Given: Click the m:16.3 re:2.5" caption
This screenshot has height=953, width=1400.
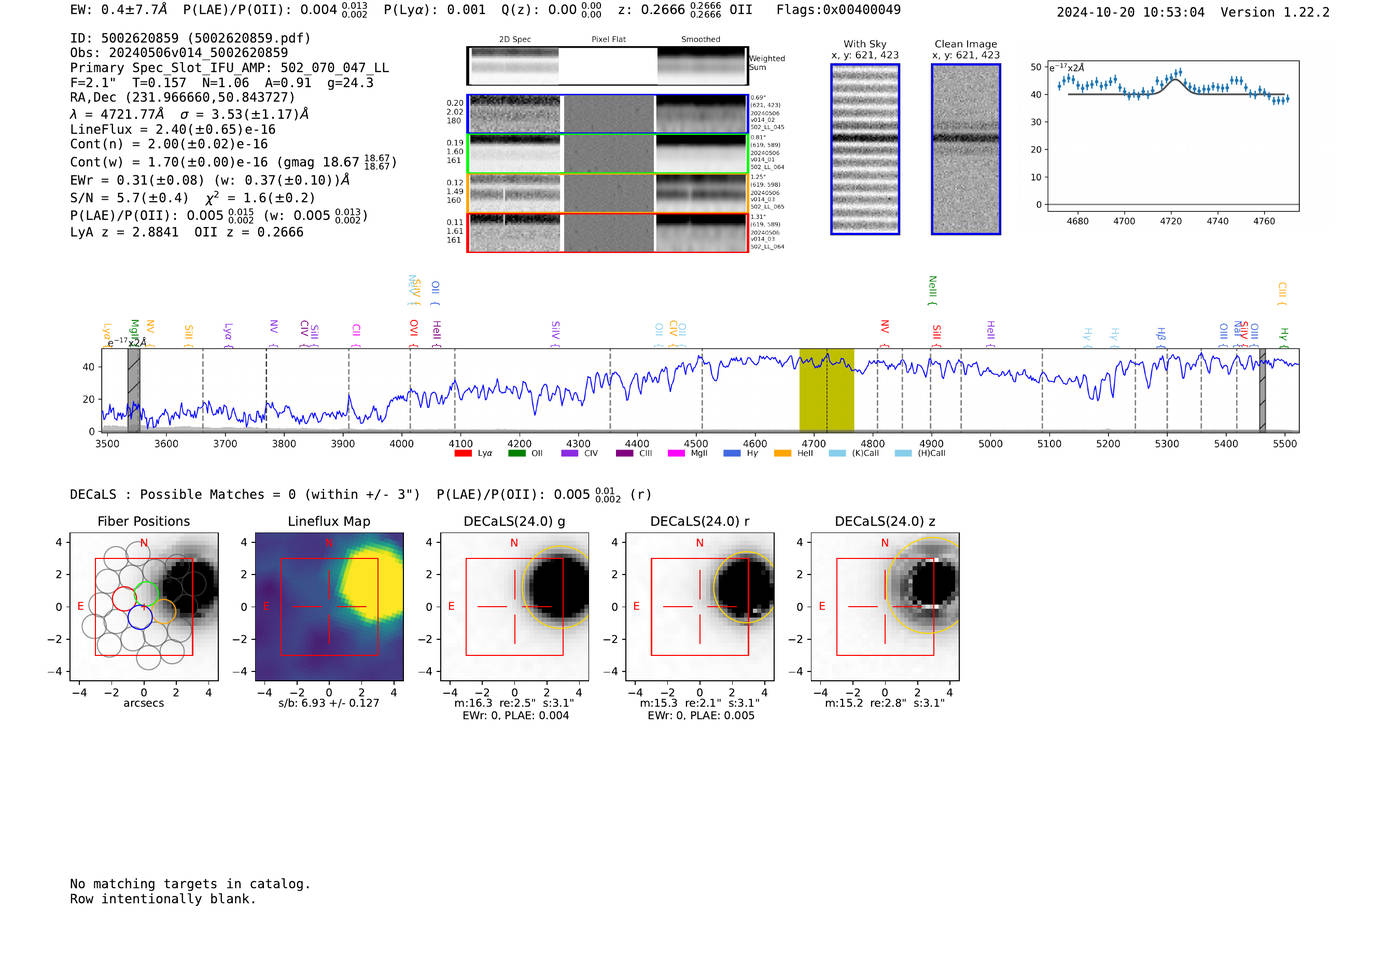Looking at the screenshot, I should (x=514, y=703).
